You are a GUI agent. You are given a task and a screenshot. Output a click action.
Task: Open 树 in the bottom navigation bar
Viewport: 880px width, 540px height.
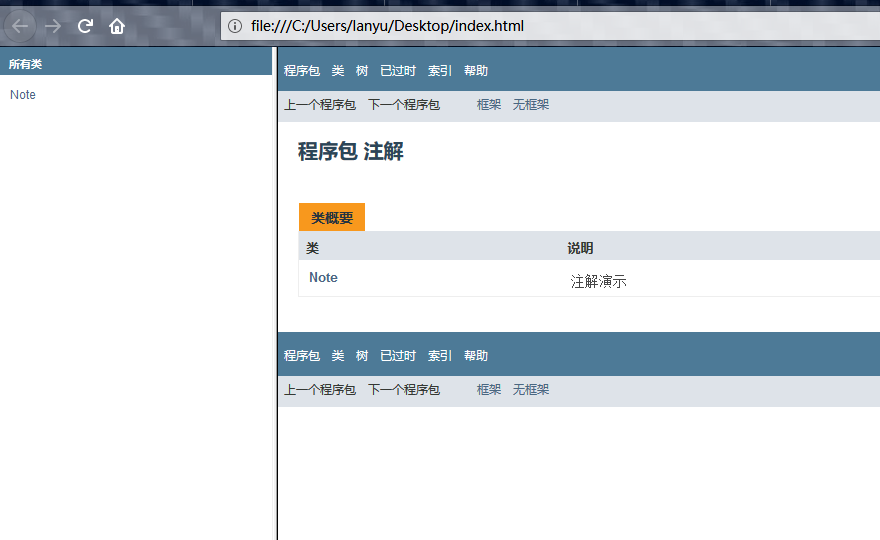pyautogui.click(x=362, y=356)
